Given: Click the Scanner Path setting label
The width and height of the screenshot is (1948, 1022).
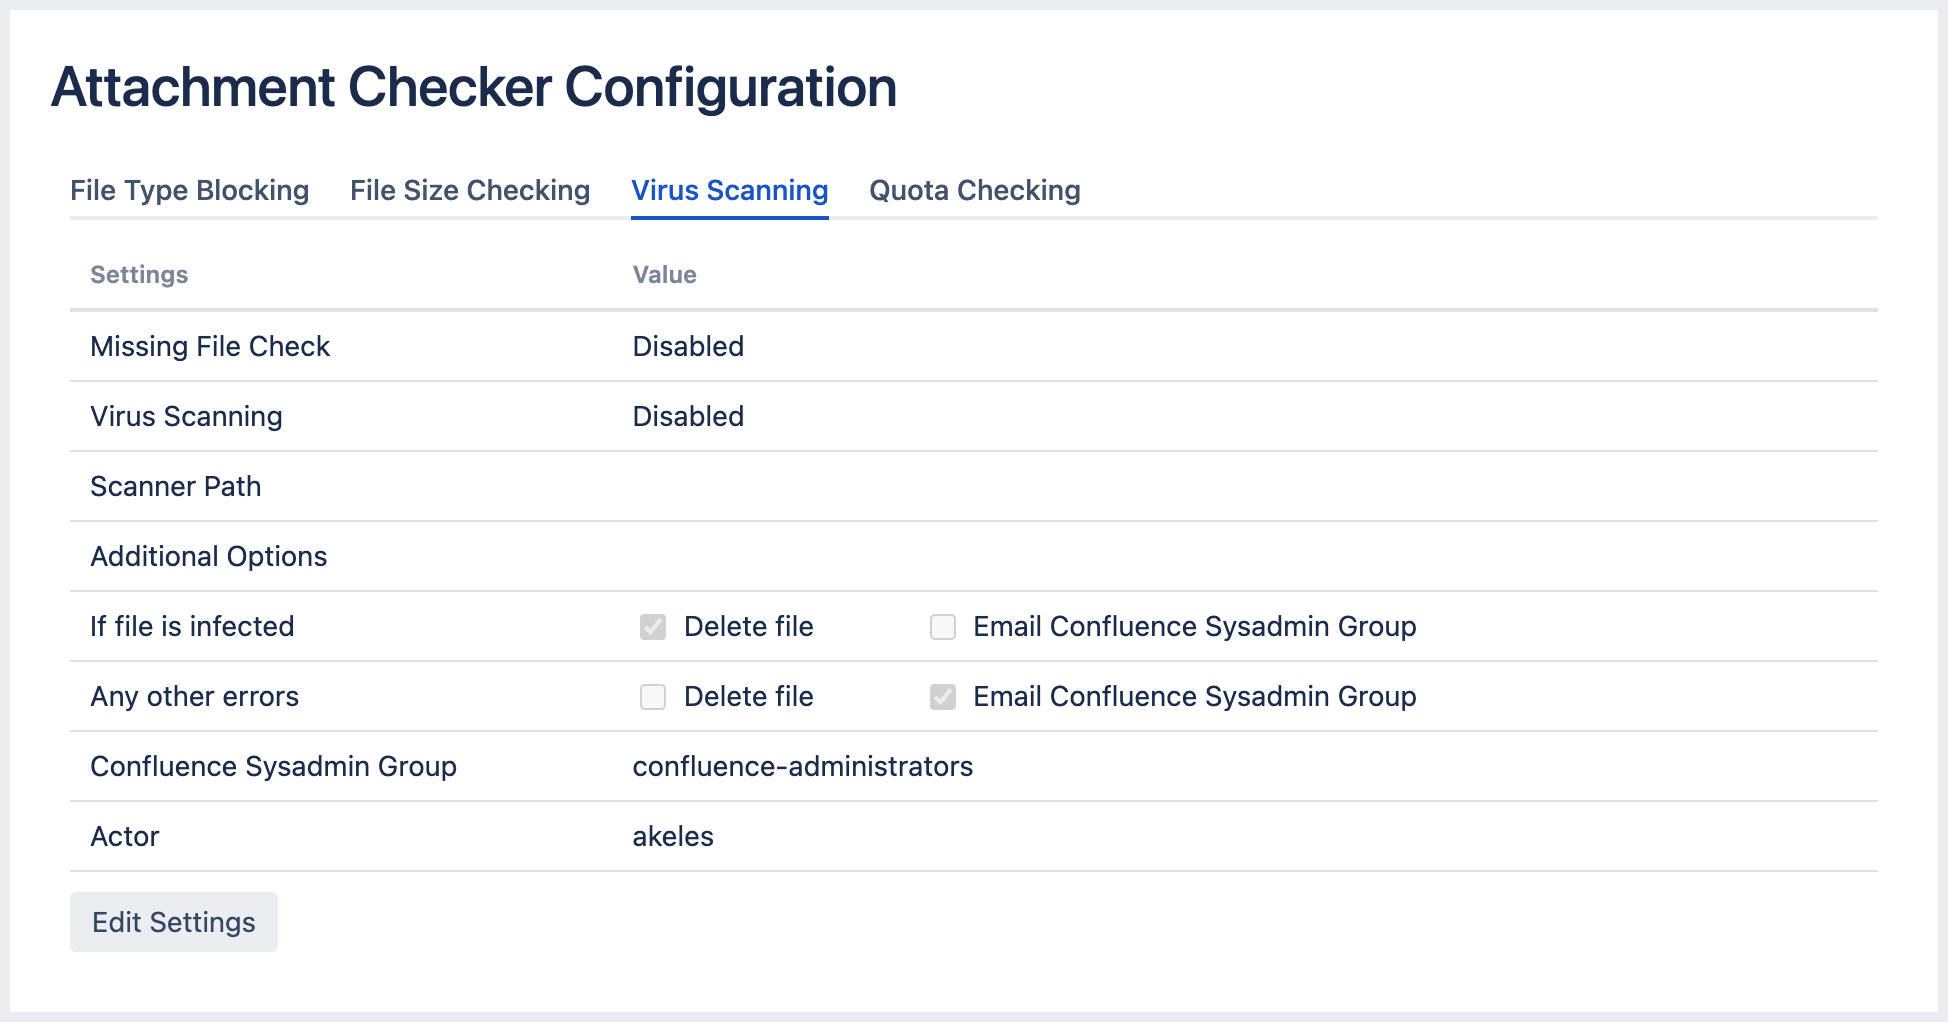Looking at the screenshot, I should (176, 486).
